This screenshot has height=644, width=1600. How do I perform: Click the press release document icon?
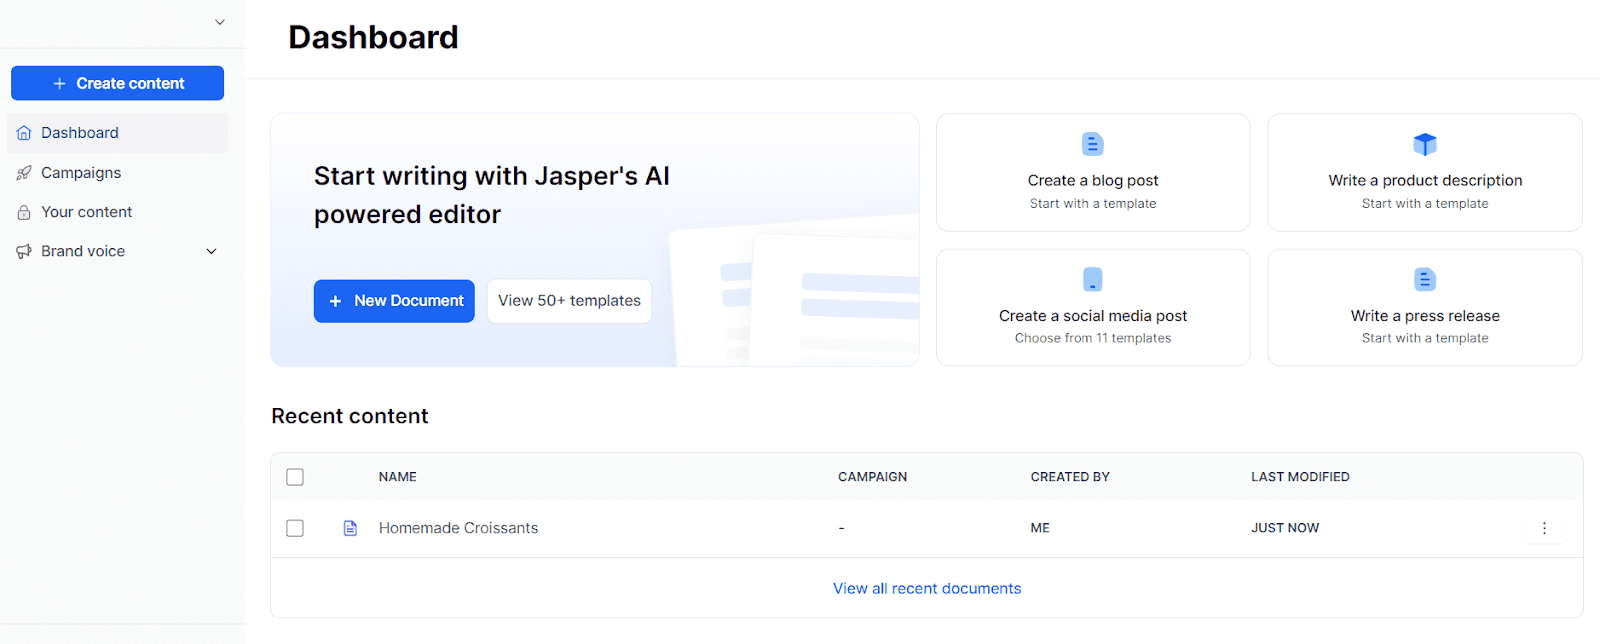(x=1424, y=279)
